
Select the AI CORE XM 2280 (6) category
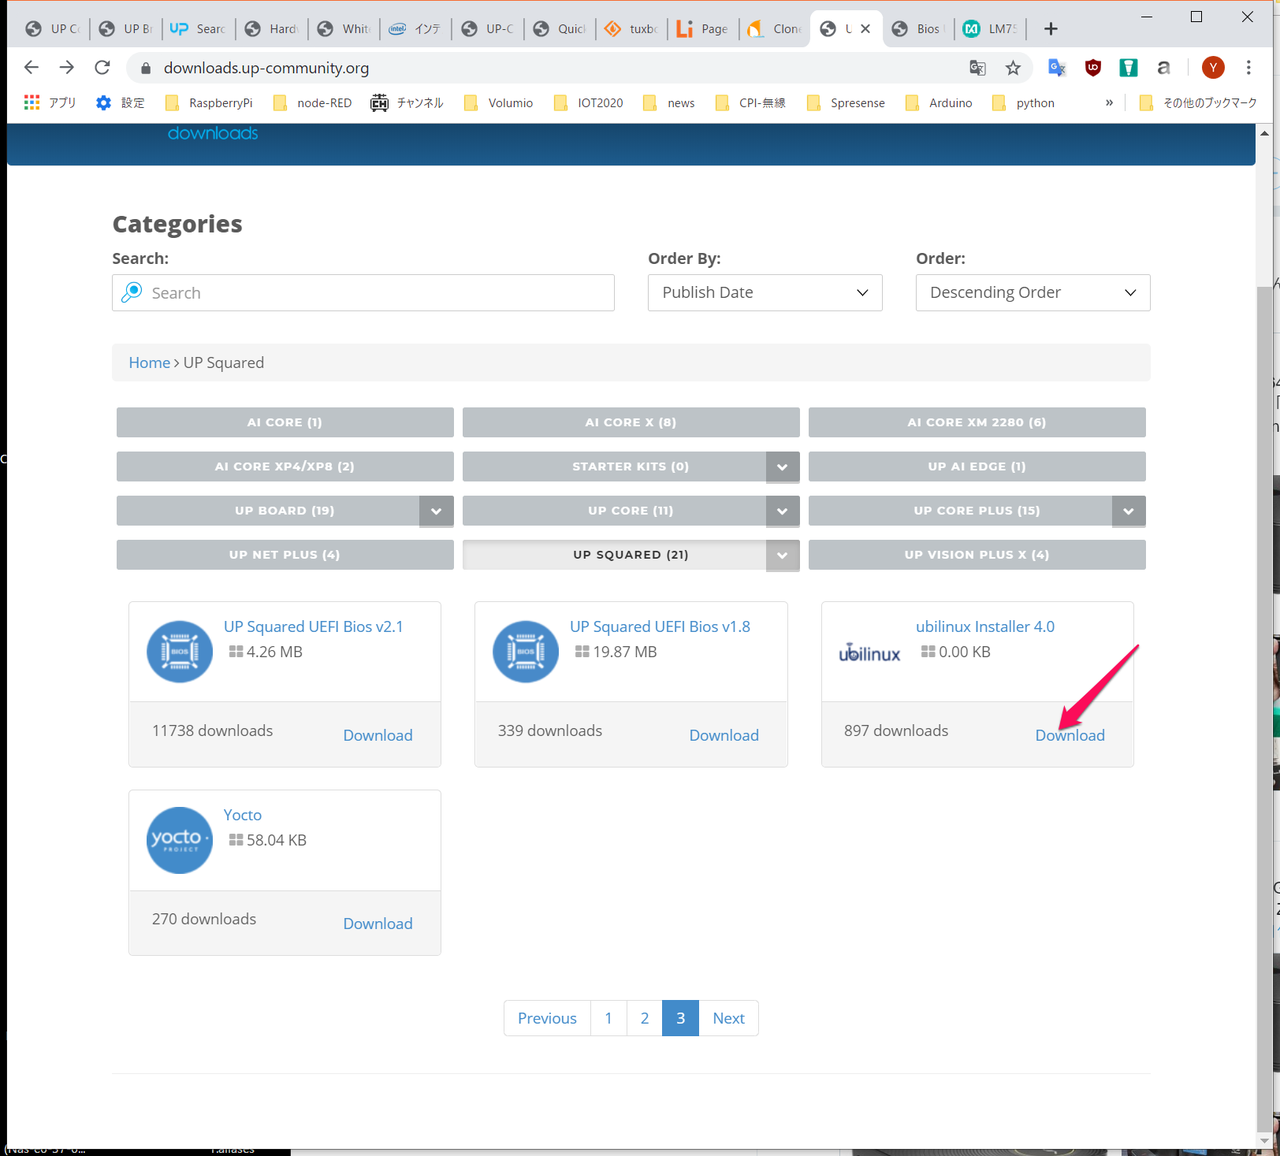point(977,422)
